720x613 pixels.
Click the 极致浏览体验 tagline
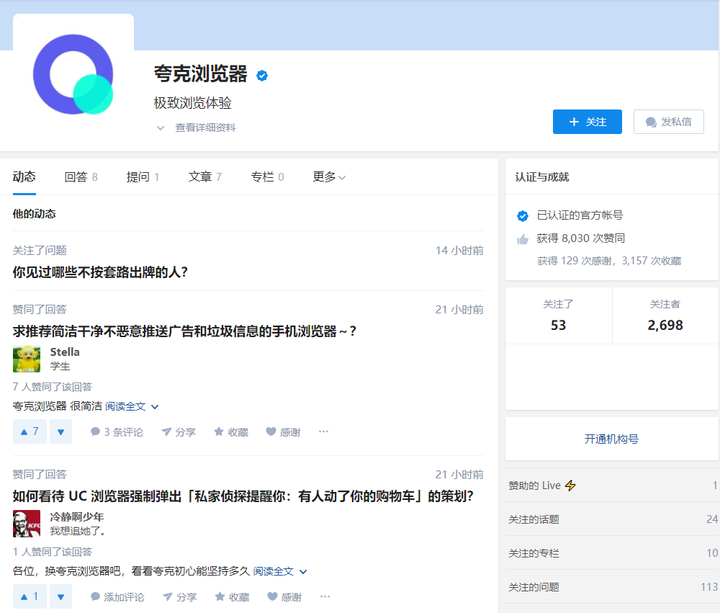tap(192, 103)
